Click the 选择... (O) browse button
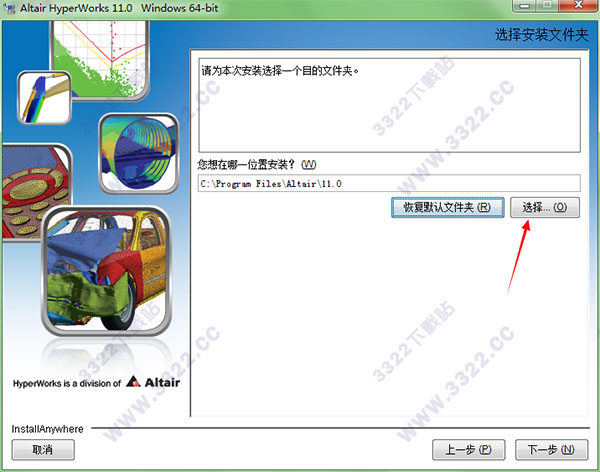The height and width of the screenshot is (472, 600). tap(545, 207)
